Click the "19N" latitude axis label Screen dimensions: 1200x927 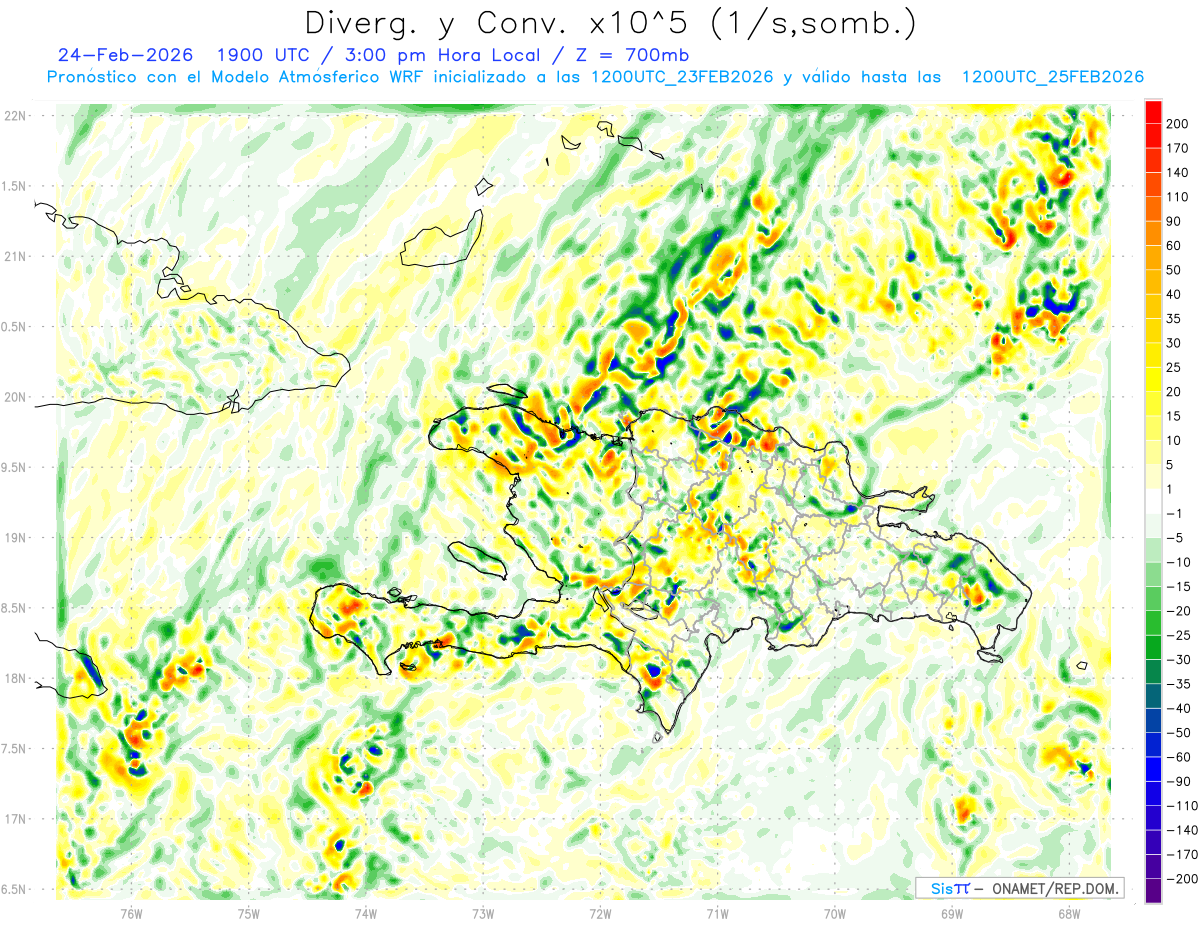pyautogui.click(x=15, y=538)
